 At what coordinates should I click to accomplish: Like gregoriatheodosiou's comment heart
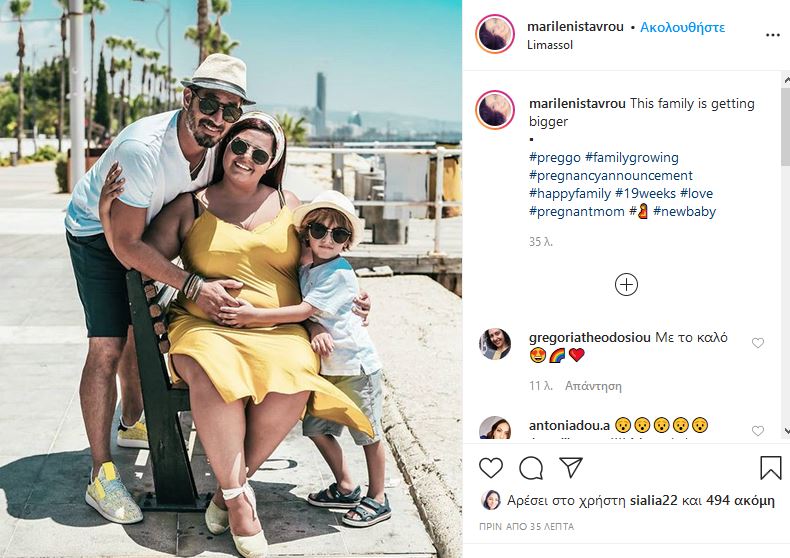[758, 343]
